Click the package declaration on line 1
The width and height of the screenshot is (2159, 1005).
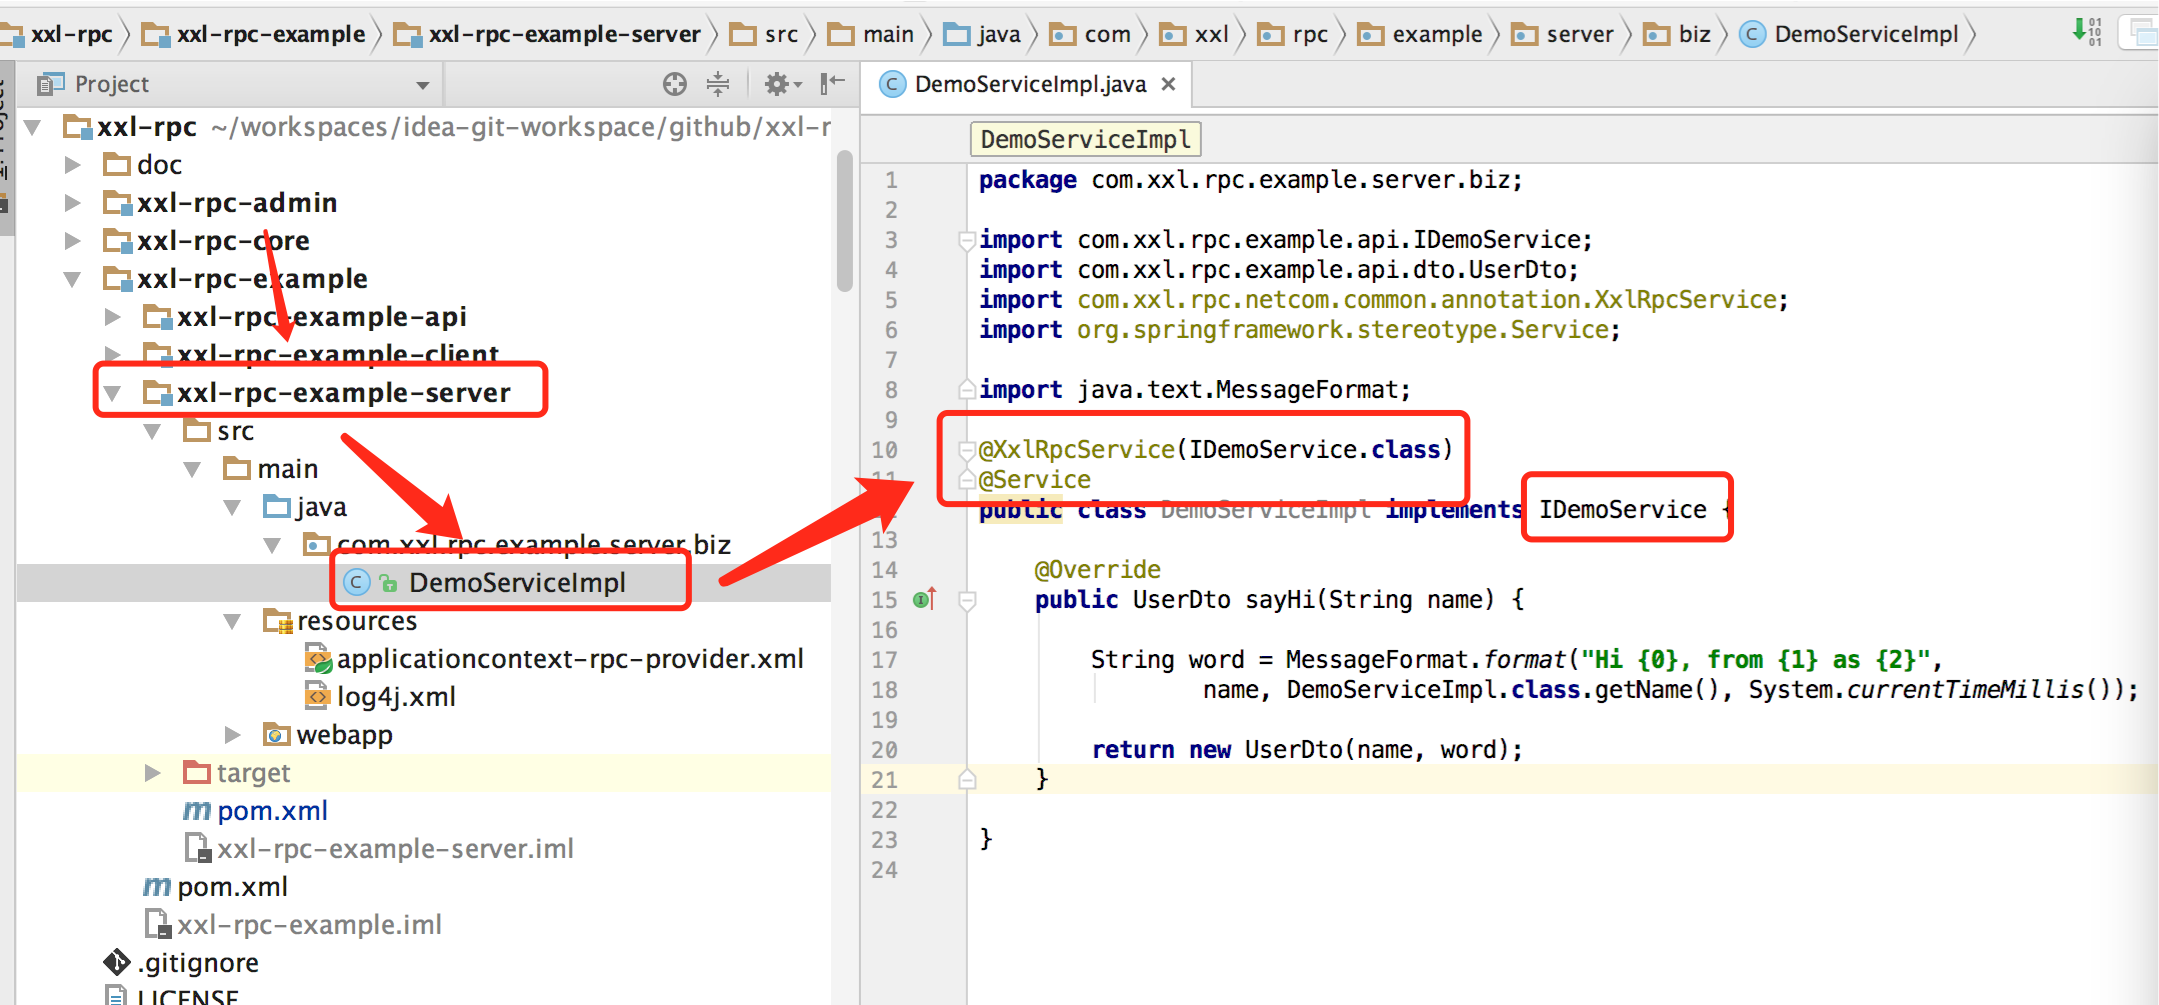tap(1250, 180)
